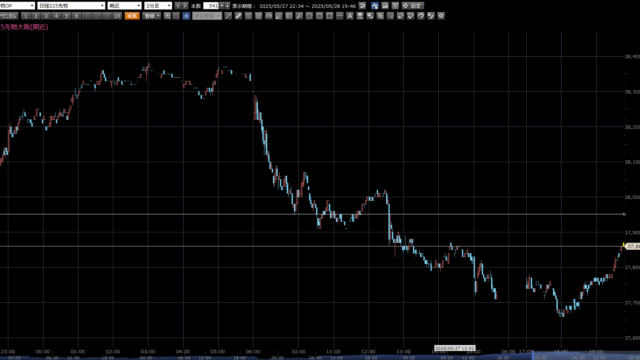The height and width of the screenshot is (360, 640).
Task: Select the horizontal line drawing tool
Action: coord(339,16)
